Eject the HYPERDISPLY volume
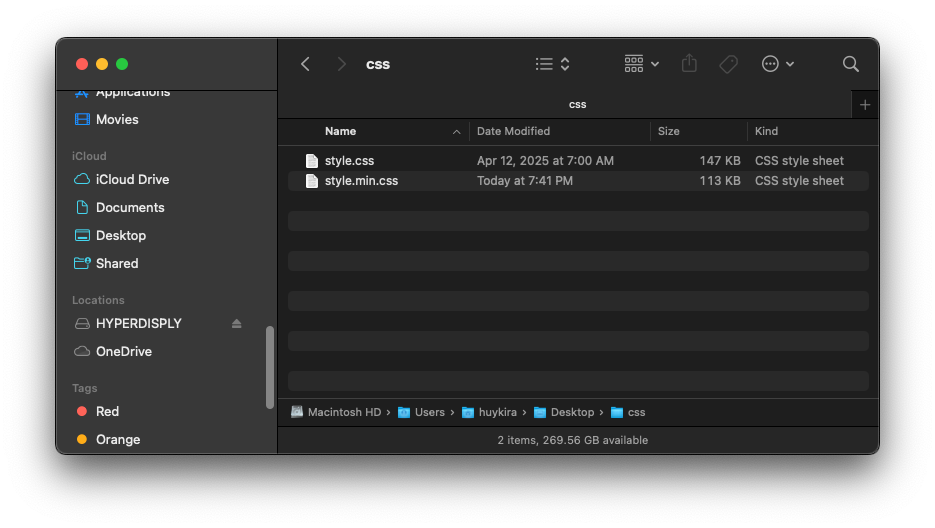The image size is (935, 528). tap(237, 324)
